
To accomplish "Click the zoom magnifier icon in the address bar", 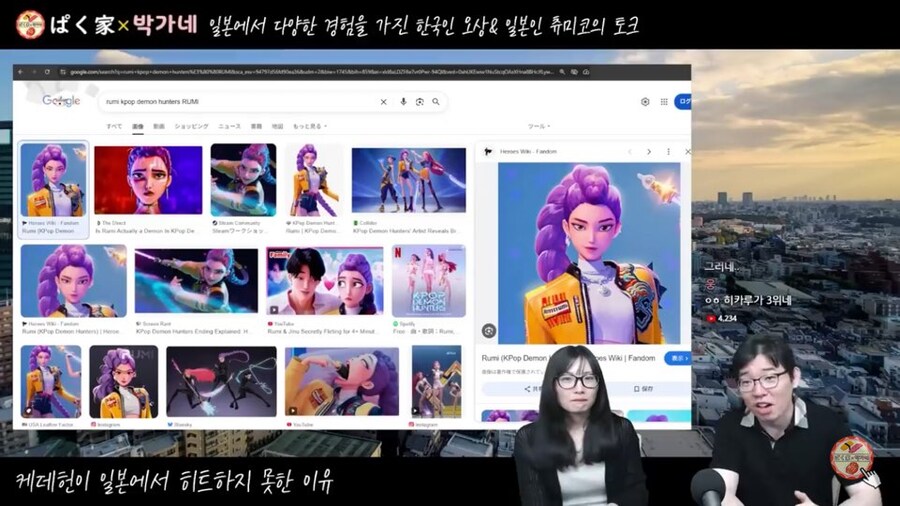I will (x=562, y=72).
